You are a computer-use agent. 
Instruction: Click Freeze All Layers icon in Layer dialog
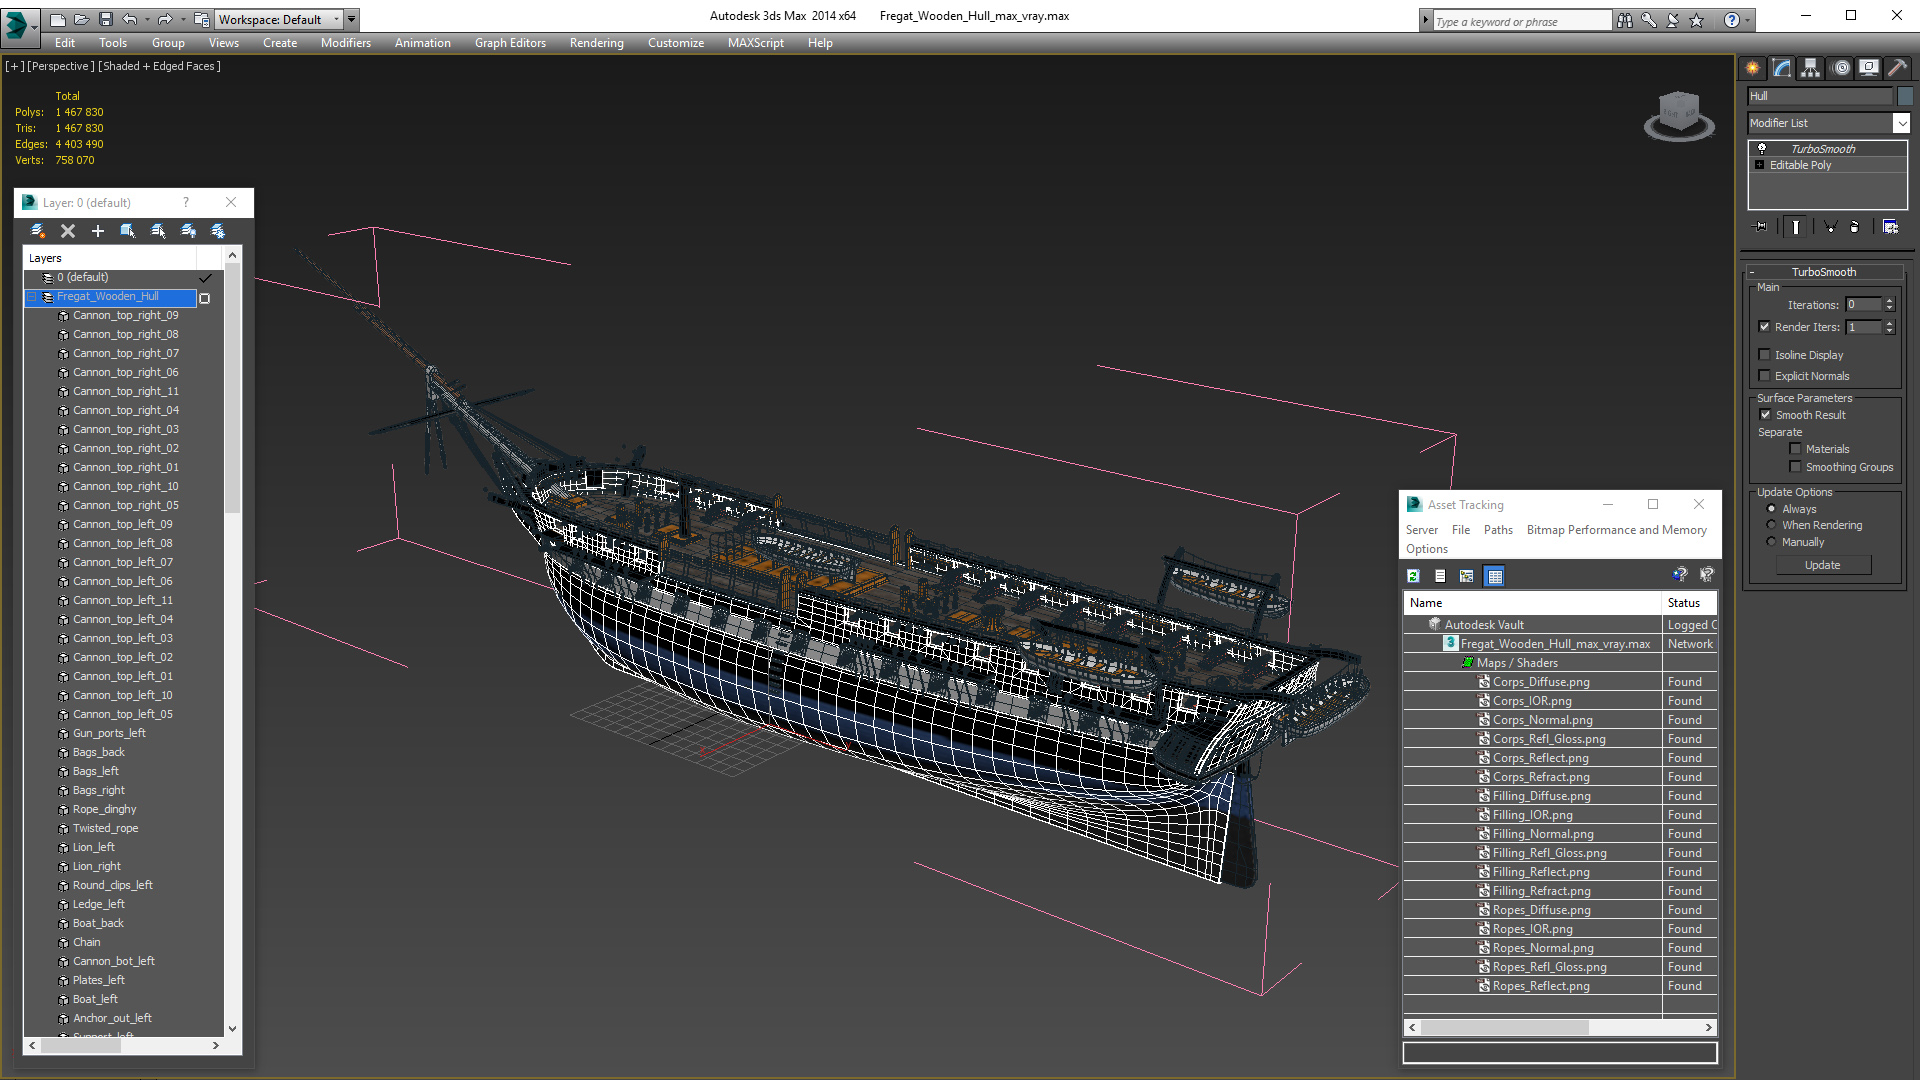(x=218, y=231)
